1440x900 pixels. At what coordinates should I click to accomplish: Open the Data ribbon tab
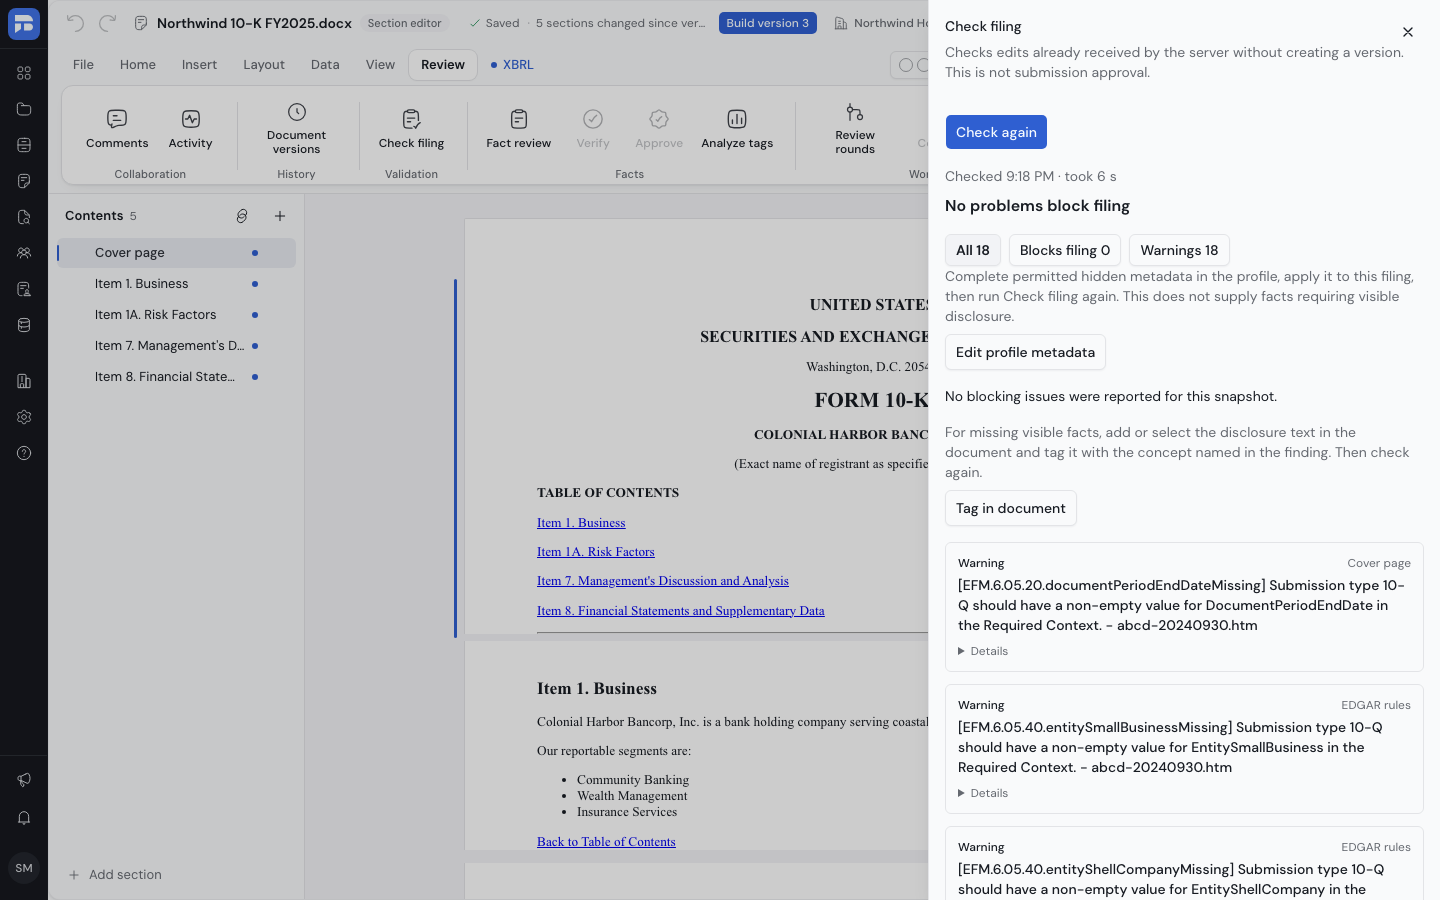pyautogui.click(x=325, y=65)
